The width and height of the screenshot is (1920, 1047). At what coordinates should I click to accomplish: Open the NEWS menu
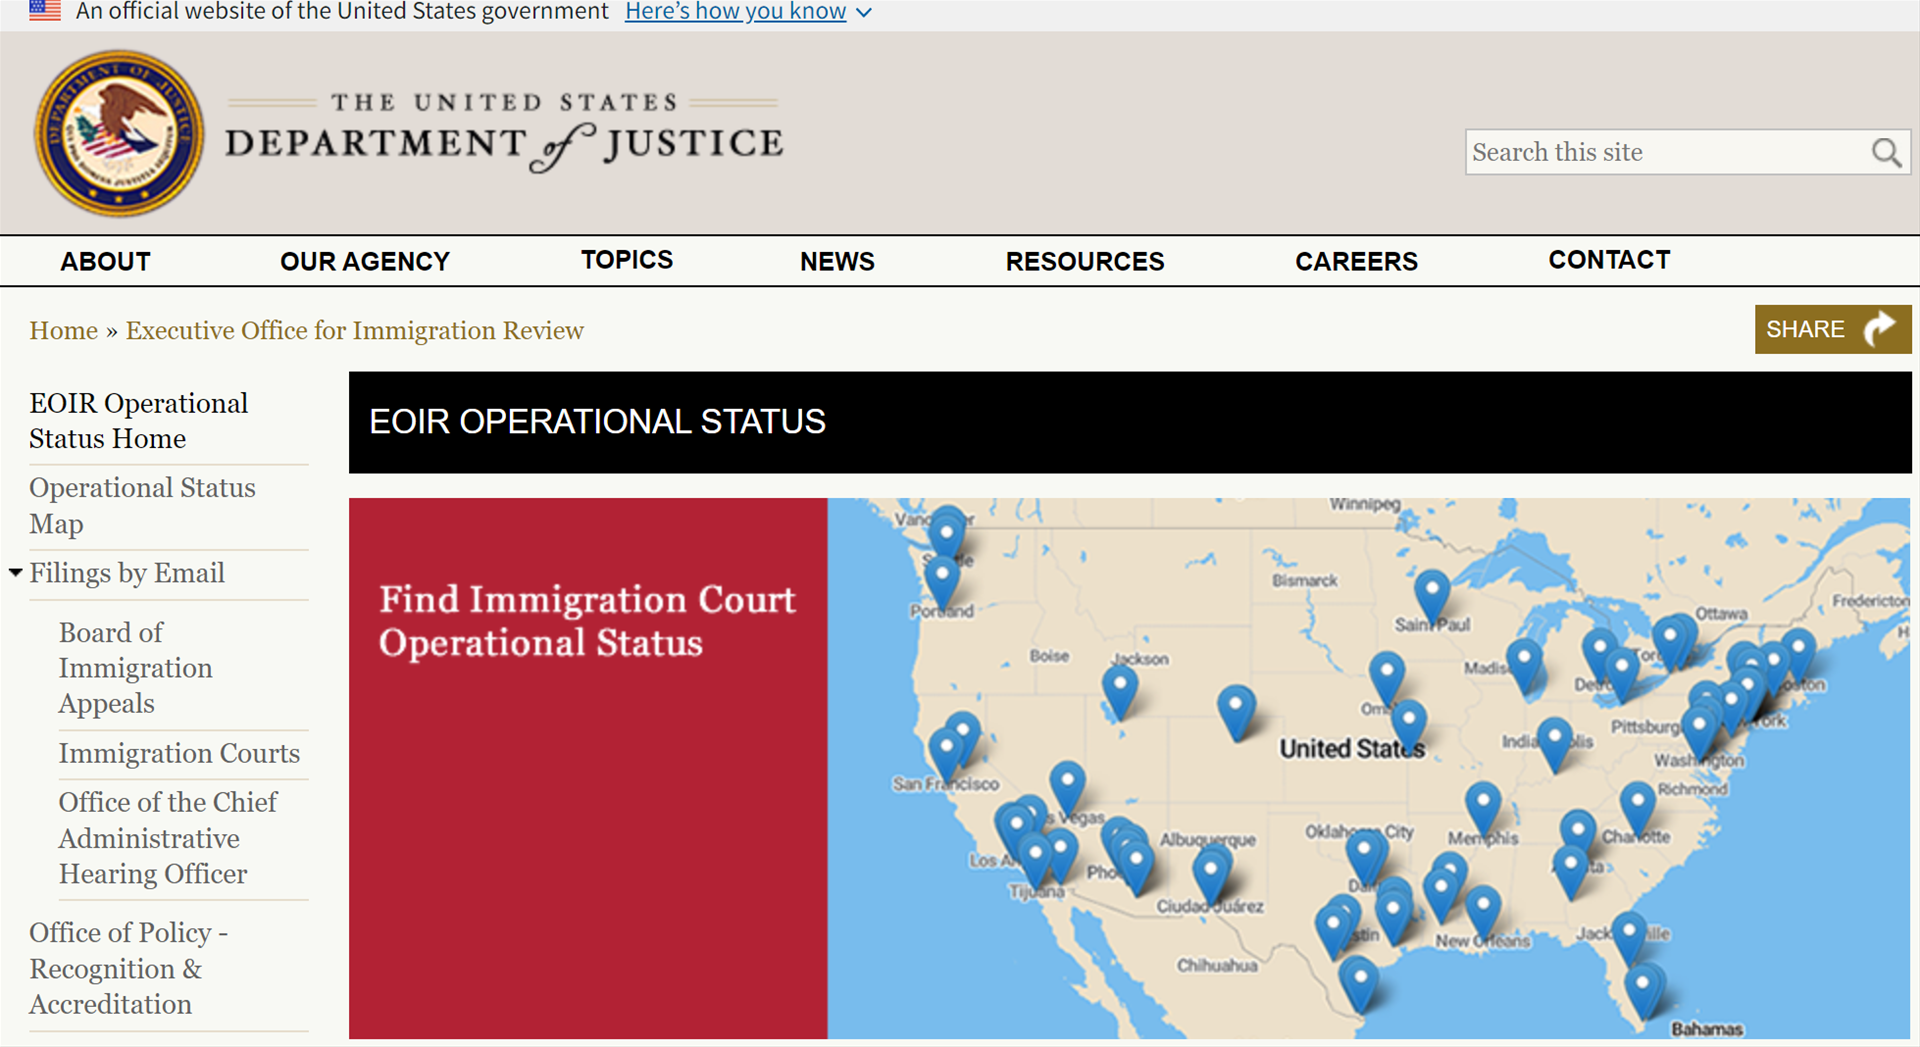(837, 261)
